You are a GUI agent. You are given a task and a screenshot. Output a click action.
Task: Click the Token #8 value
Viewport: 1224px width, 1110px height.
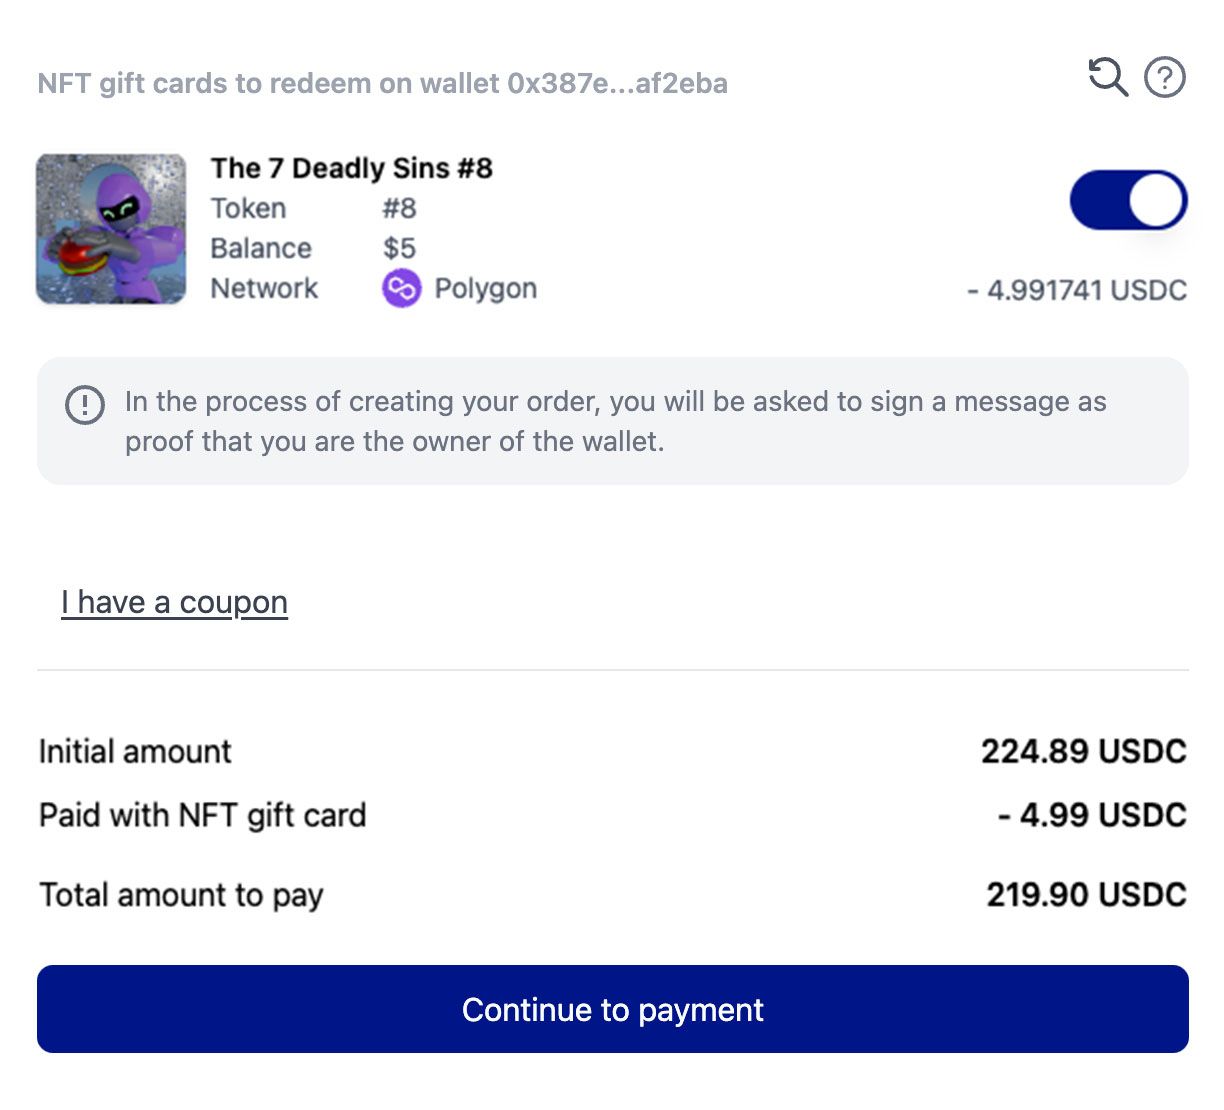click(399, 208)
